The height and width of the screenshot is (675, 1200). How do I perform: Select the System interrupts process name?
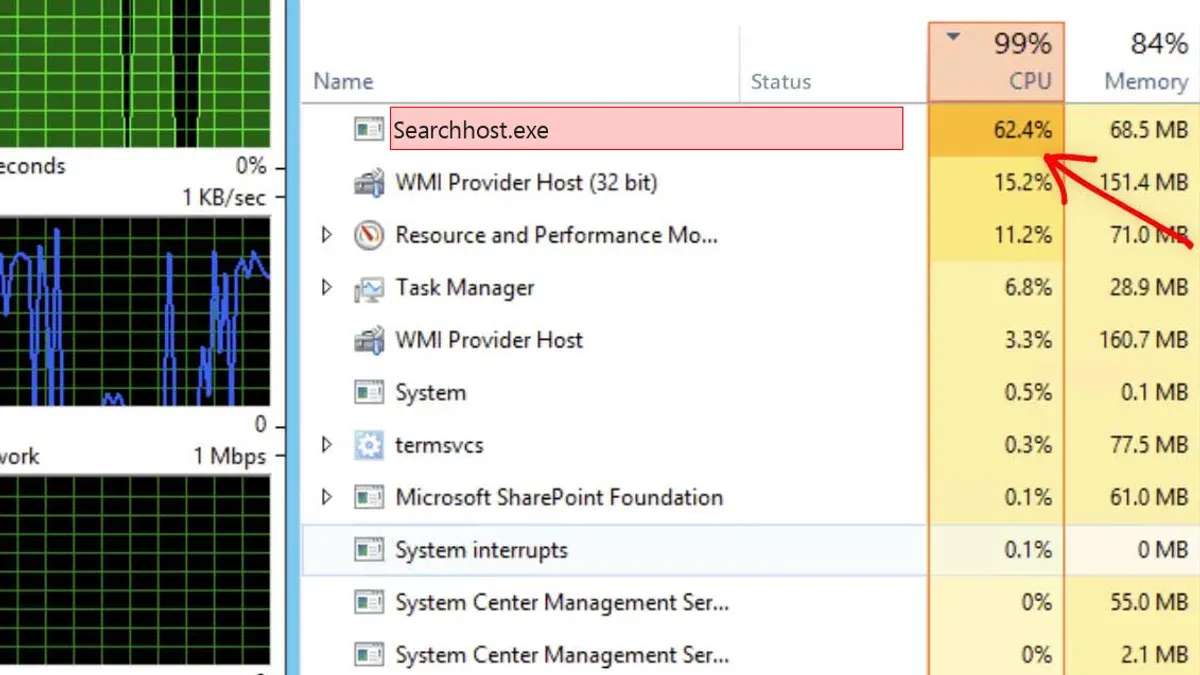pos(481,550)
